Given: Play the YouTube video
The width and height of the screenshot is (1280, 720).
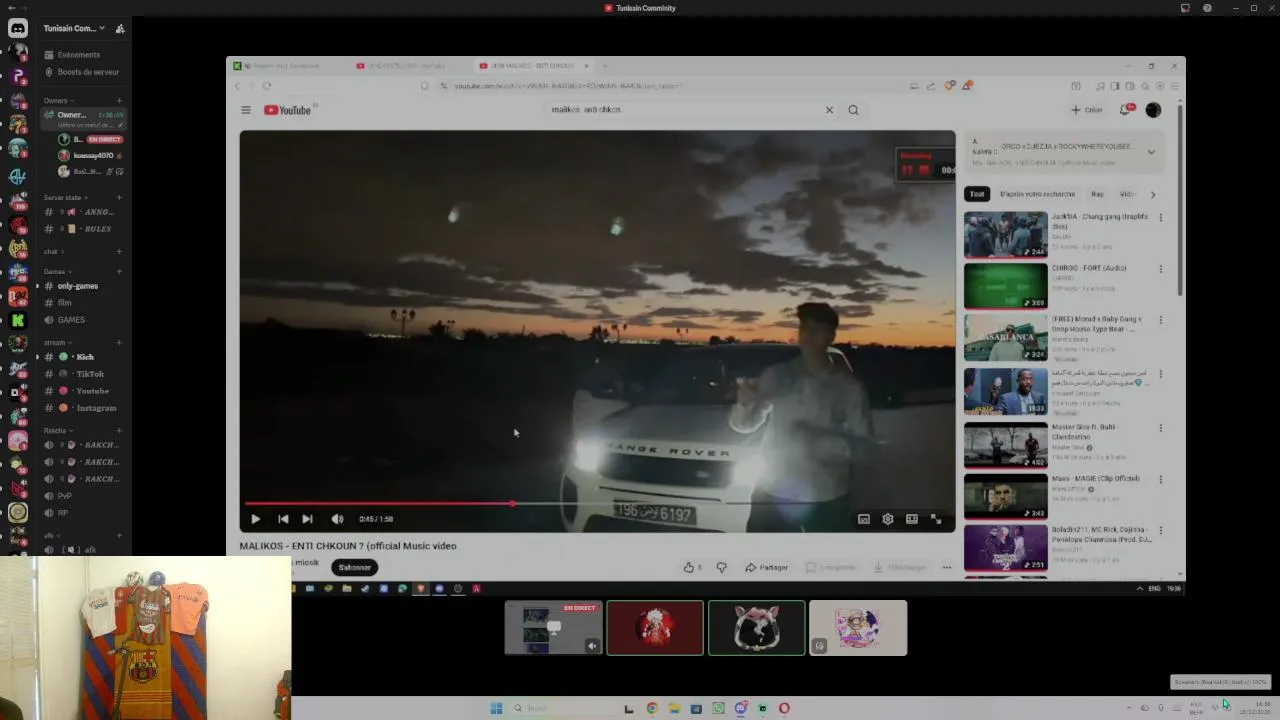Looking at the screenshot, I should click(255, 519).
